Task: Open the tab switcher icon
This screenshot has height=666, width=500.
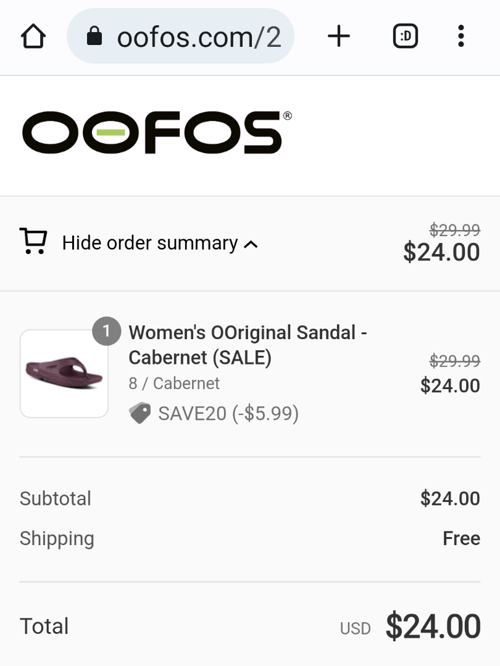Action: click(x=405, y=37)
